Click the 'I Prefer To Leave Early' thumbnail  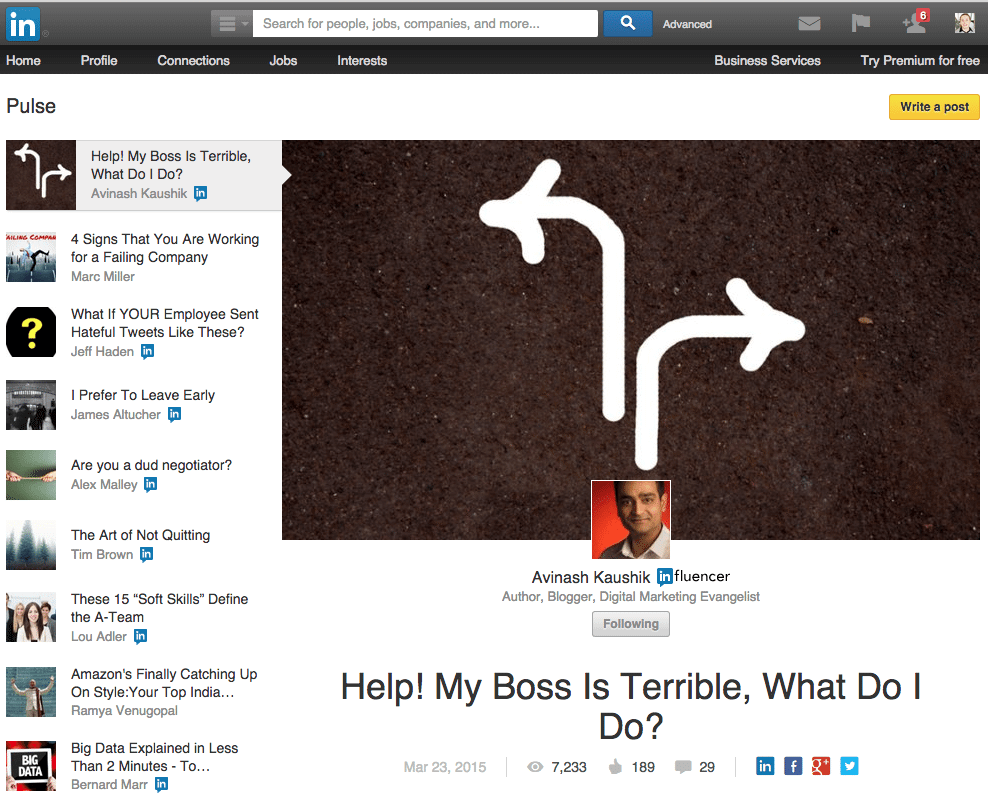tap(31, 405)
